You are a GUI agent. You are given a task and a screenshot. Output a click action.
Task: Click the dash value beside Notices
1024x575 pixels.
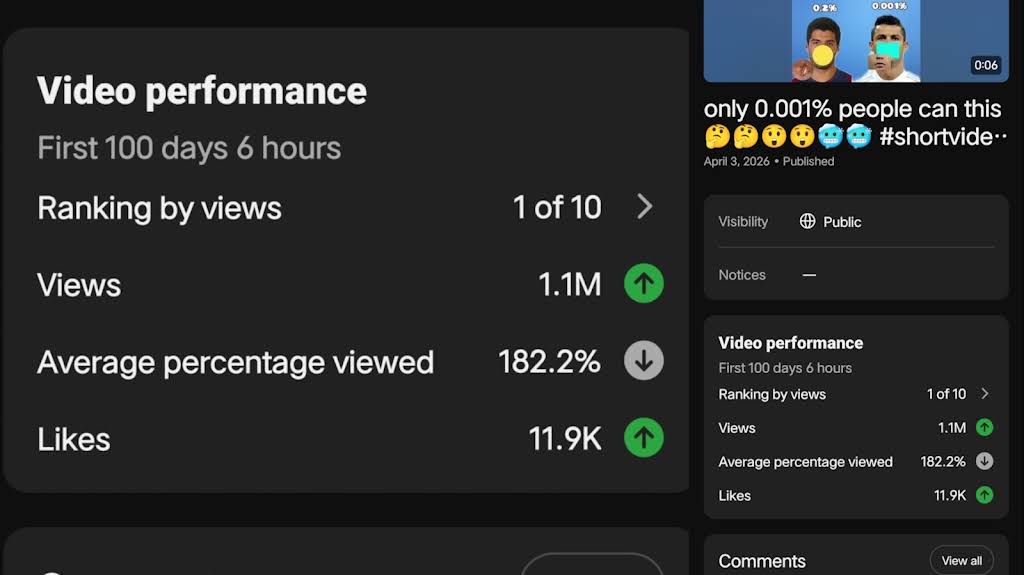[809, 275]
